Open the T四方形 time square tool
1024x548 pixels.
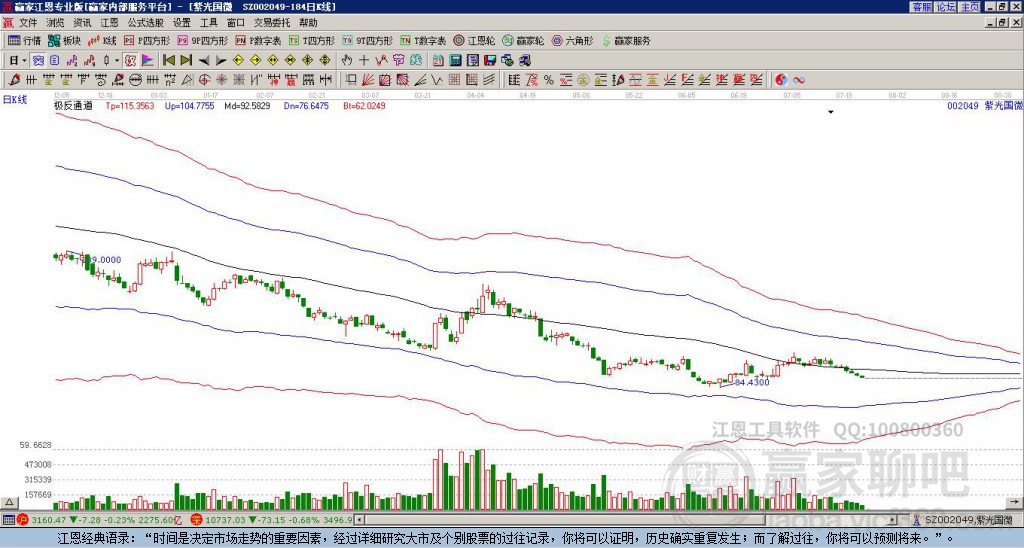coord(312,40)
